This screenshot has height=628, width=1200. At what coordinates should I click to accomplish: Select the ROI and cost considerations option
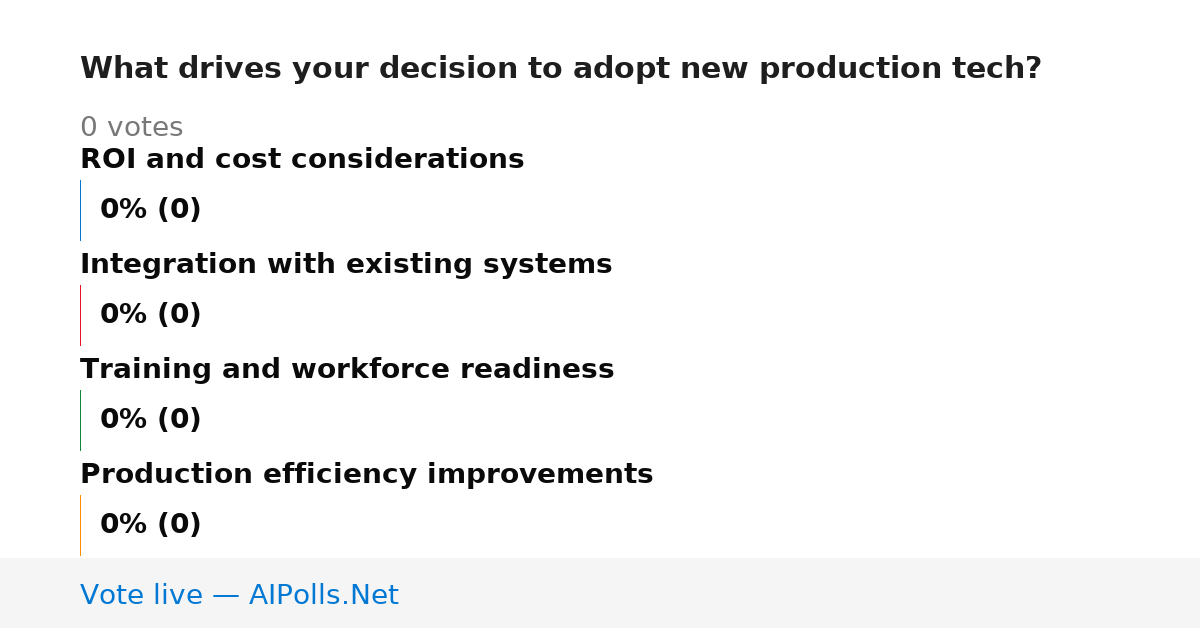coord(302,159)
